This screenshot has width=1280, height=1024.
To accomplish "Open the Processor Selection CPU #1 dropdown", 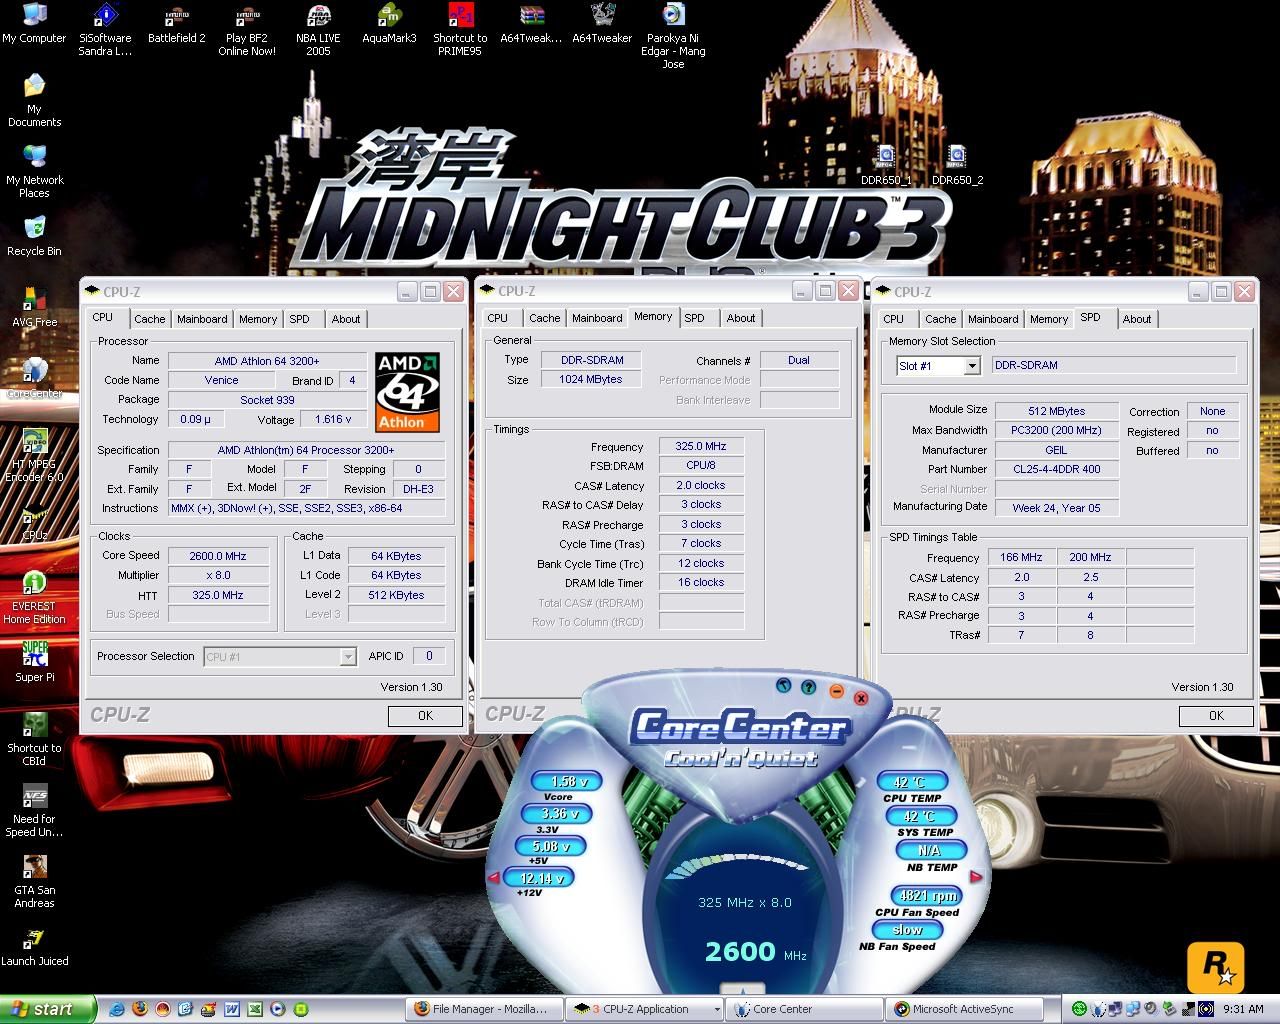I will (347, 657).
